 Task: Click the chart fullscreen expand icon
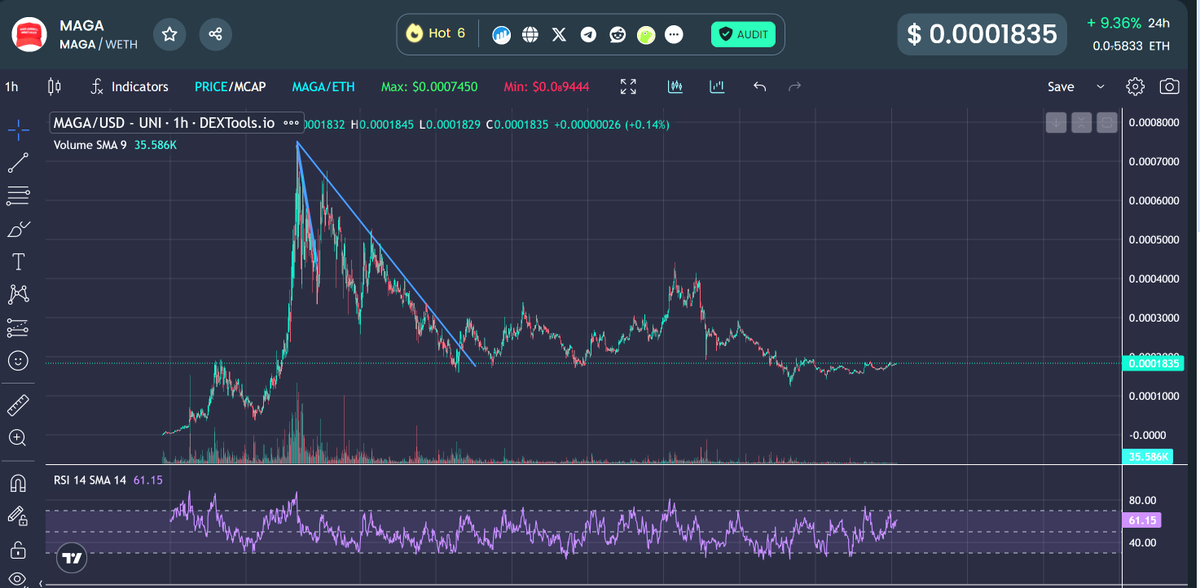tap(628, 87)
